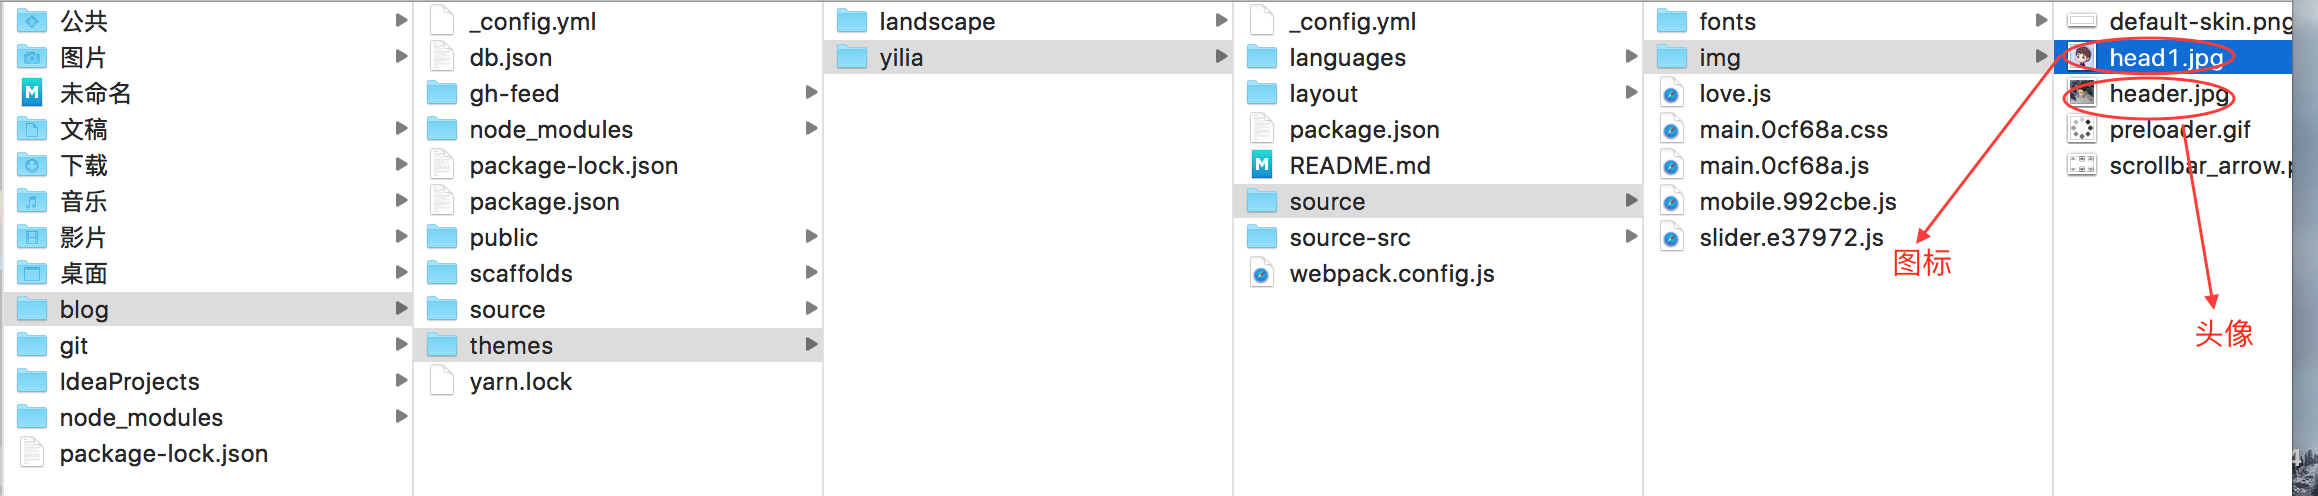Select the yarn.lock file

pyautogui.click(x=520, y=382)
